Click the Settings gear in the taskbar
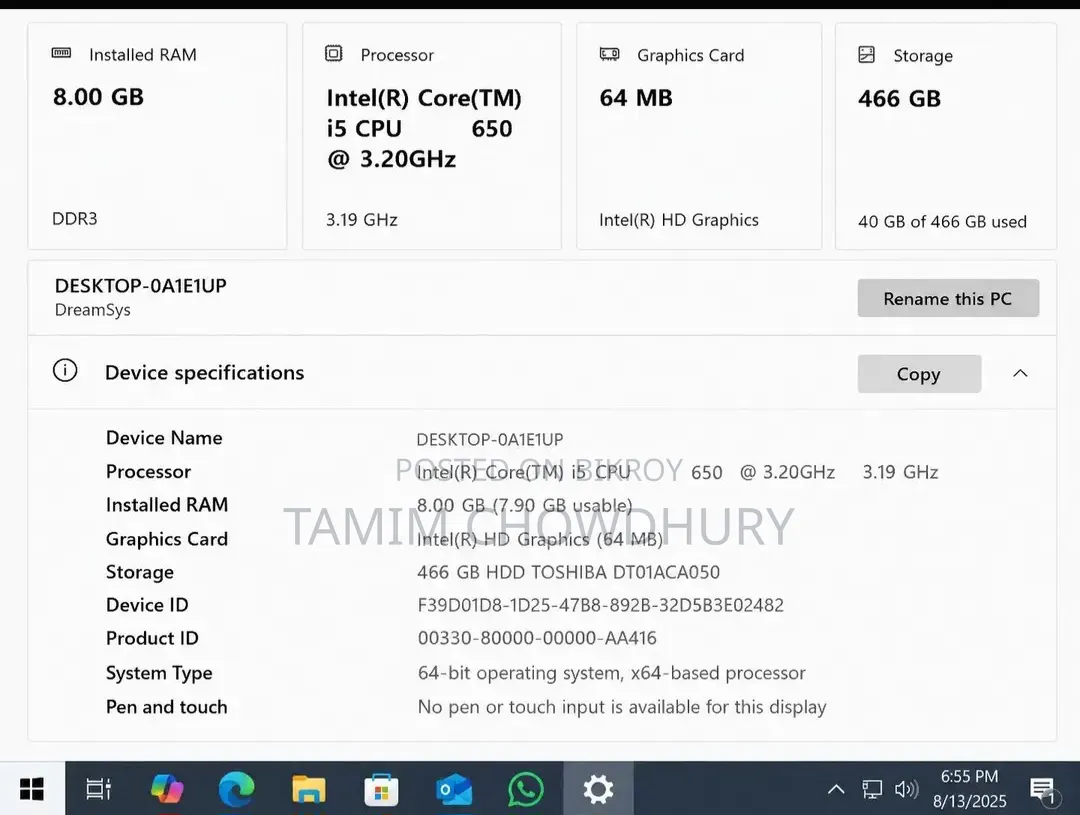This screenshot has width=1080, height=815. click(598, 789)
